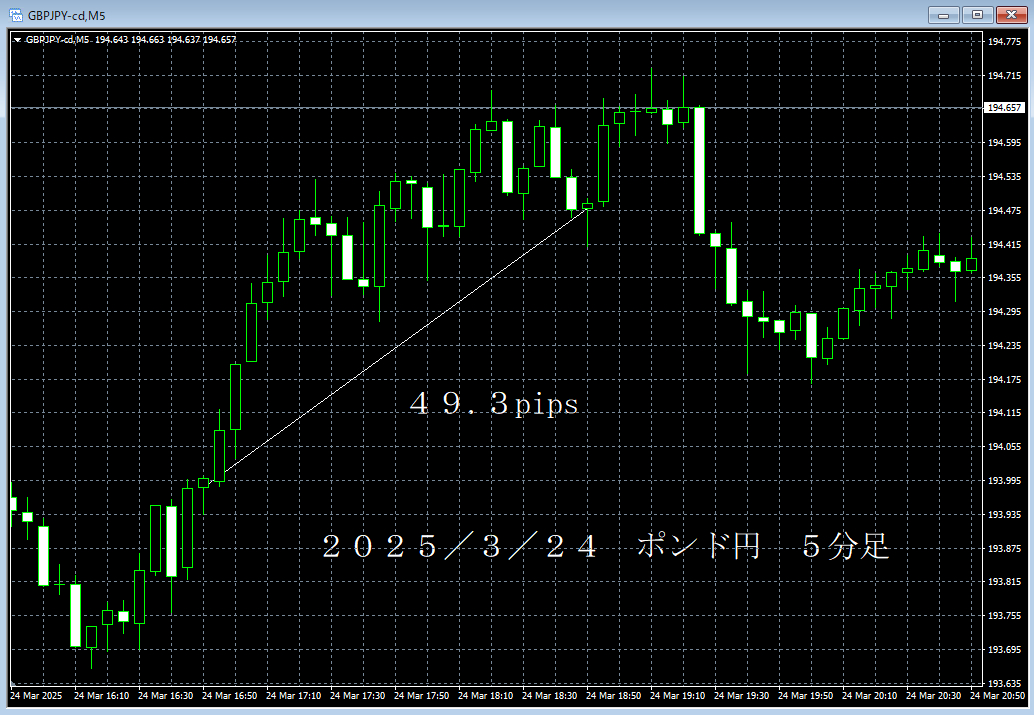The height and width of the screenshot is (715, 1034).
Task: Select the "49.3pips" text label
Action: click(x=494, y=404)
